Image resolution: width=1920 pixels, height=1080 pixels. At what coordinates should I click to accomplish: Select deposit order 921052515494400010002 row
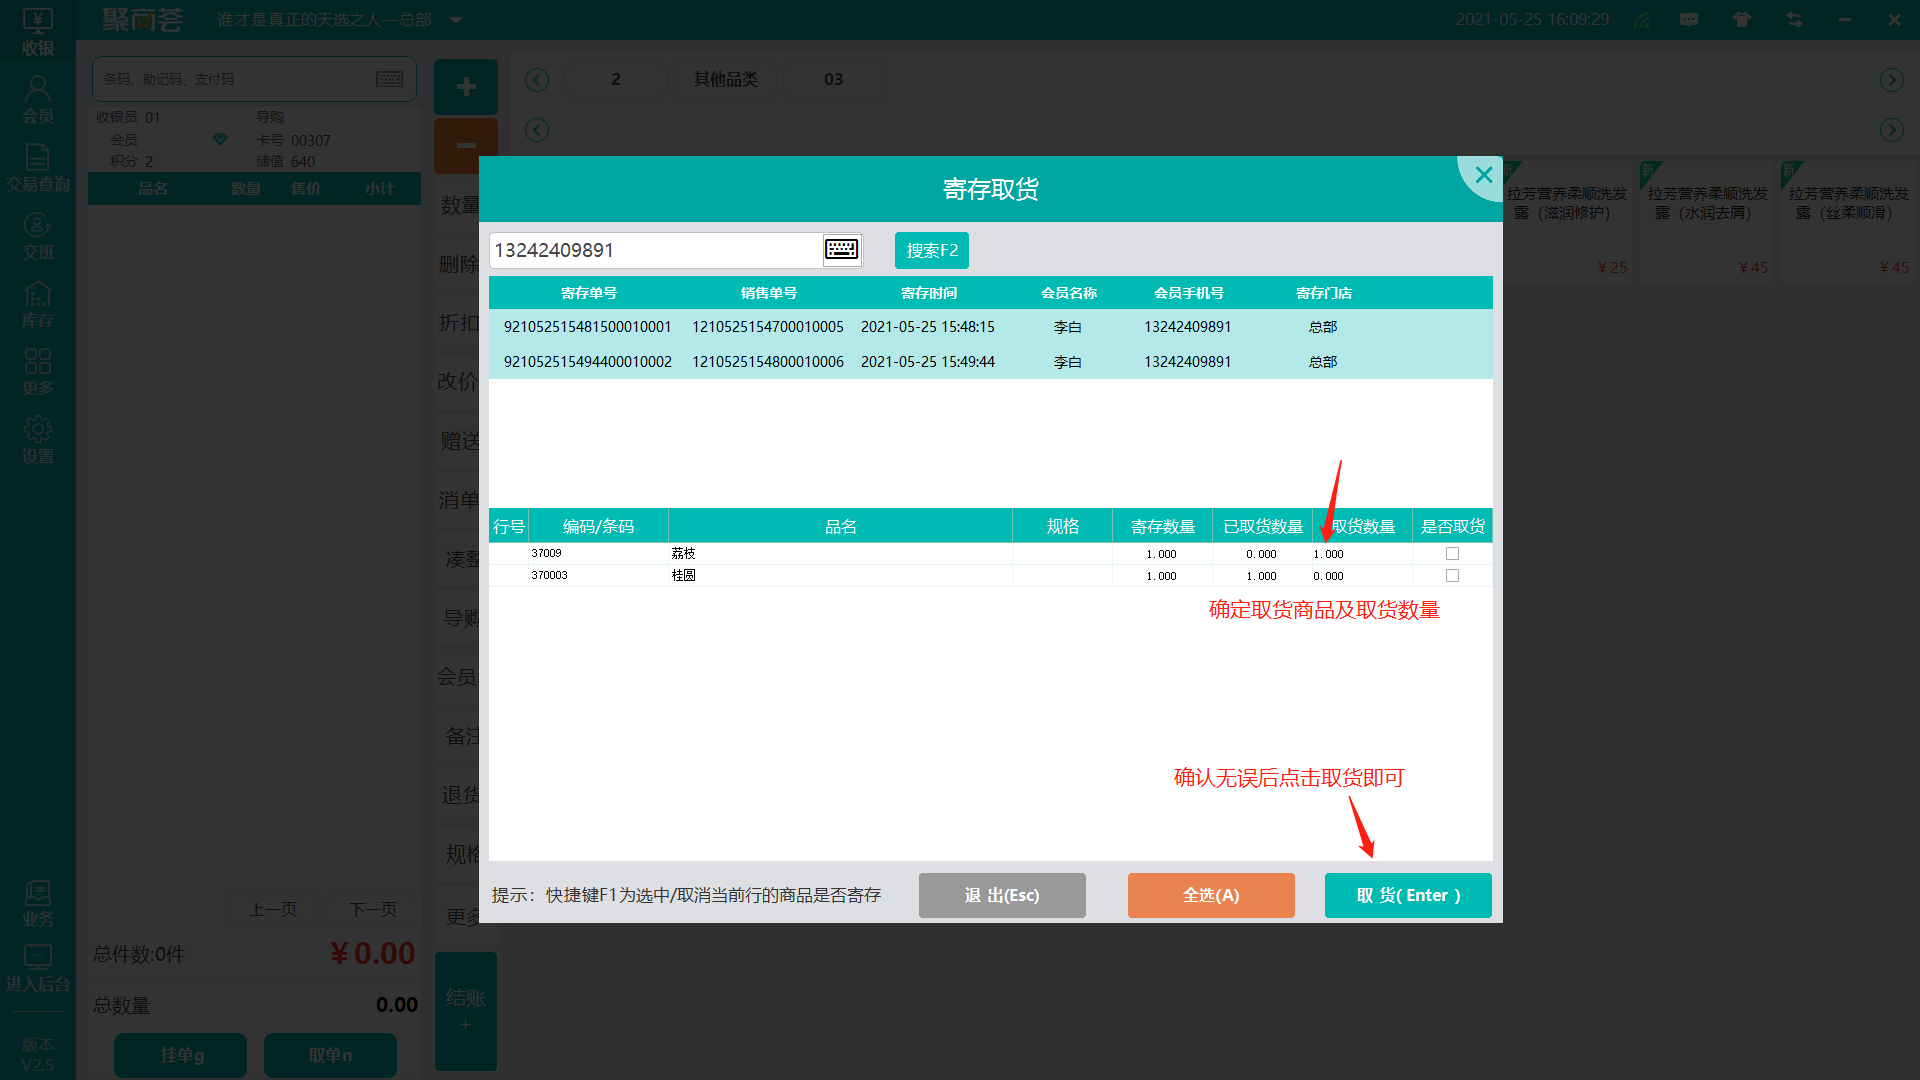[990, 362]
